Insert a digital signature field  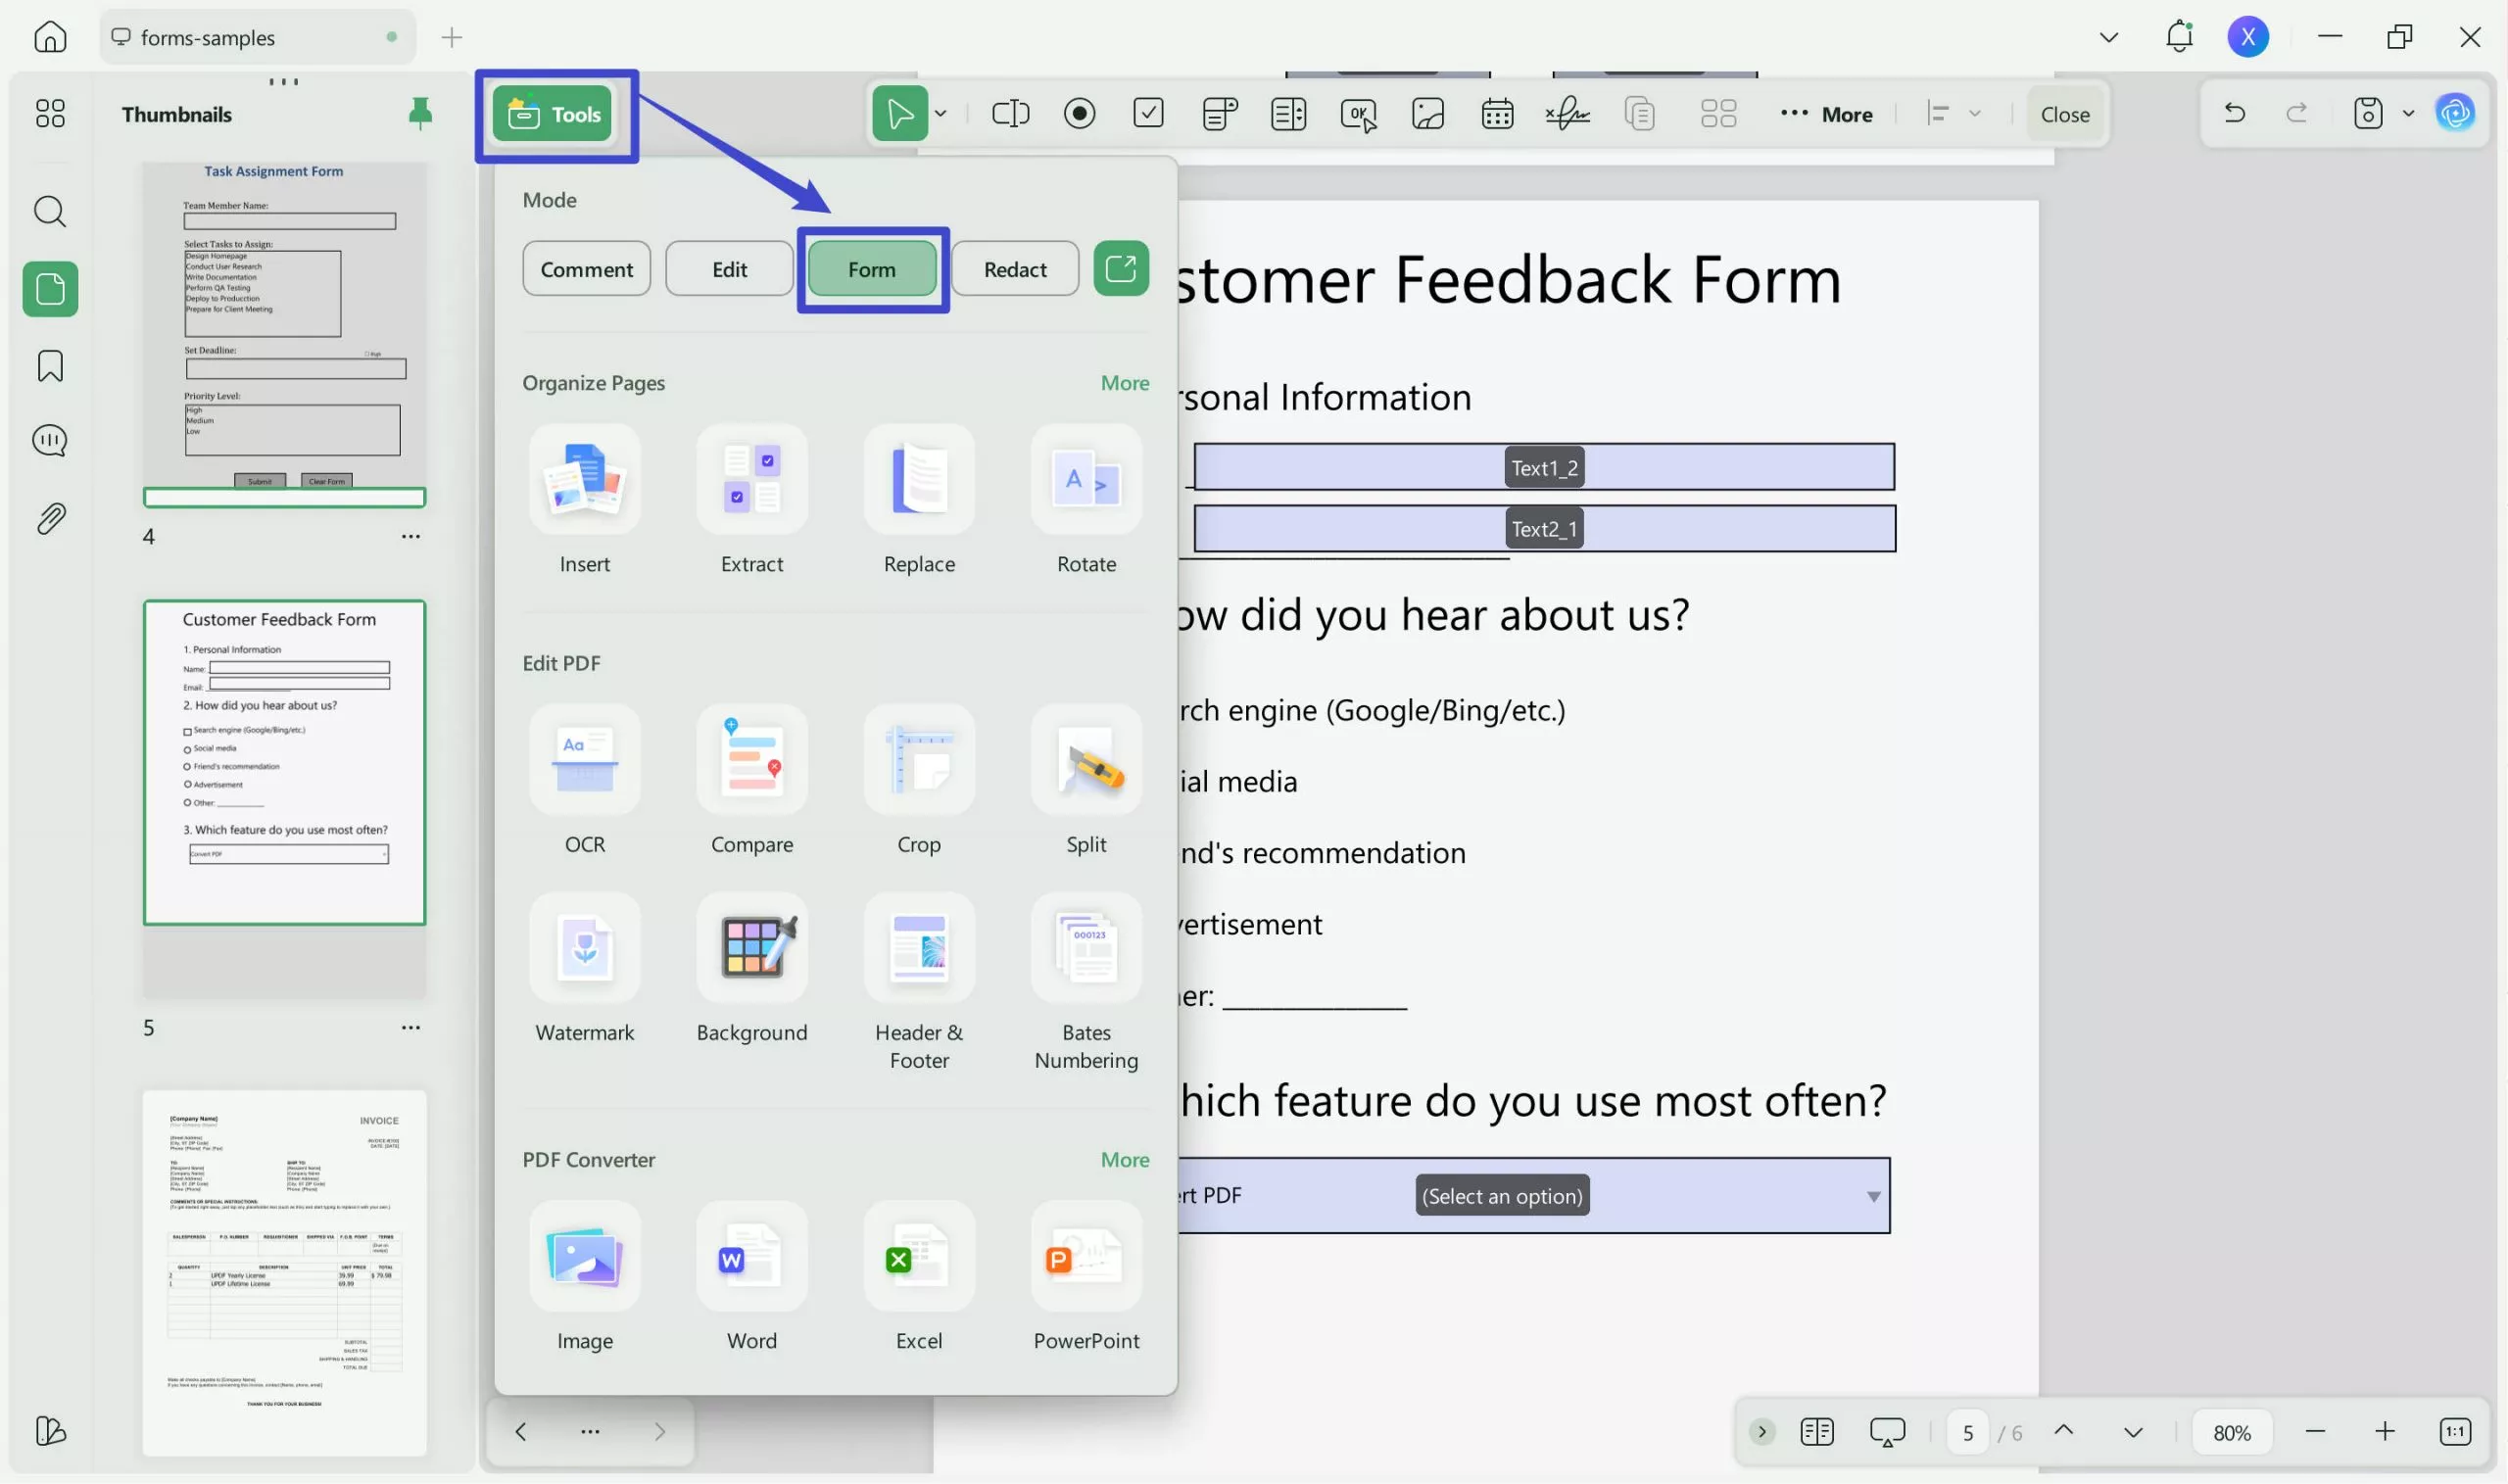(x=1567, y=113)
